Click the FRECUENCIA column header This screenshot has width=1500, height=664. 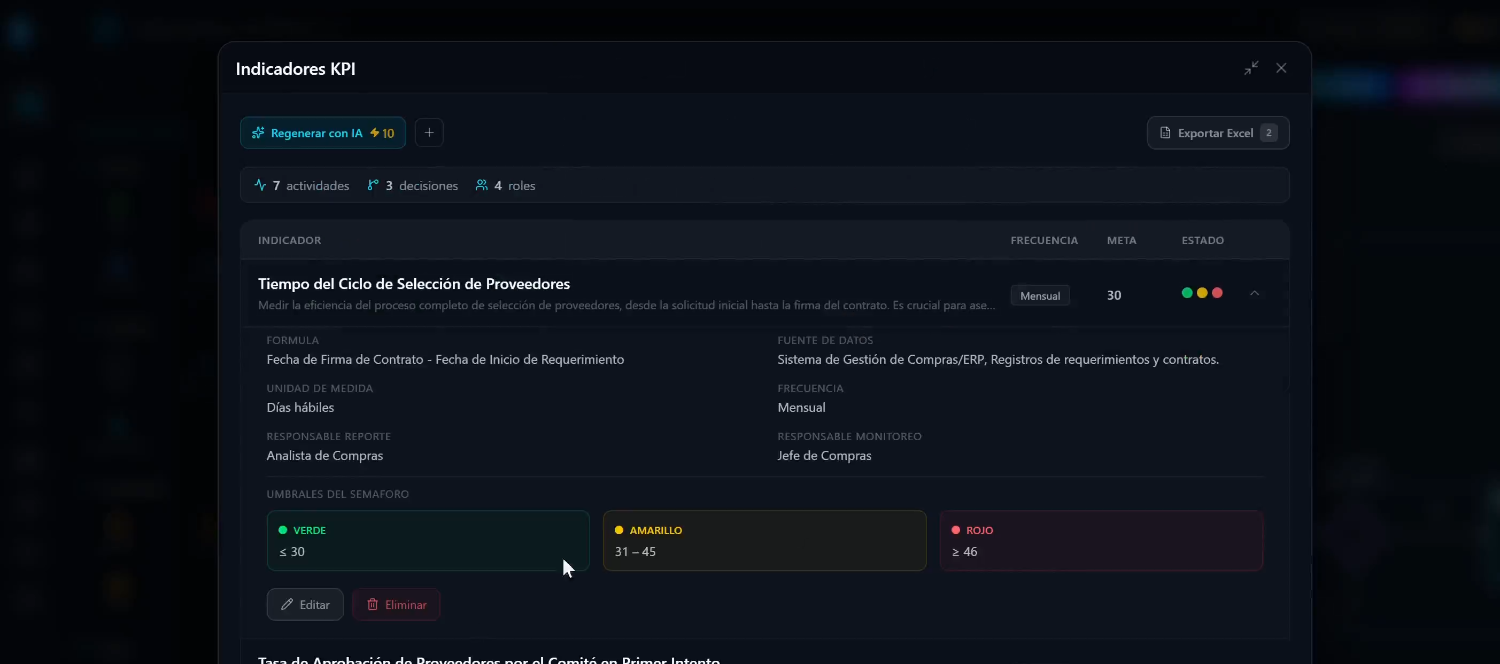tap(1044, 240)
